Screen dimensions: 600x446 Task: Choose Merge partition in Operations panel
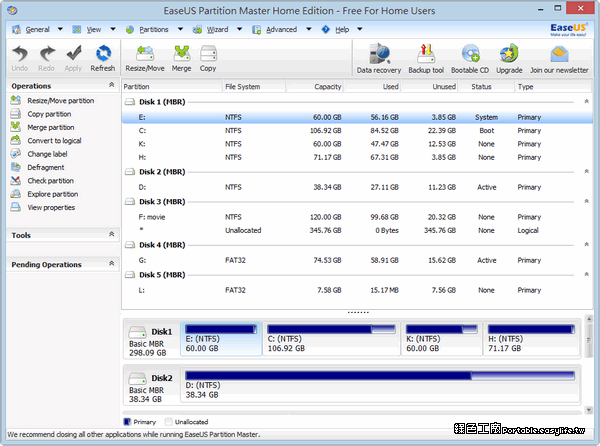pos(51,127)
